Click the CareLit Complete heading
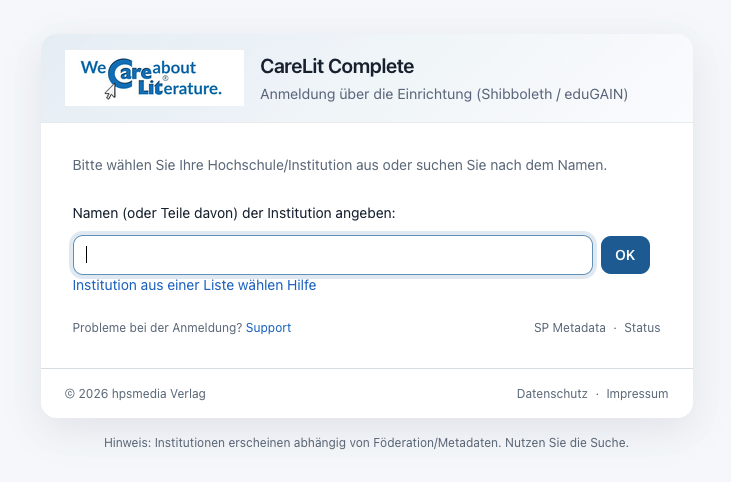This screenshot has width=731, height=482. (337, 67)
